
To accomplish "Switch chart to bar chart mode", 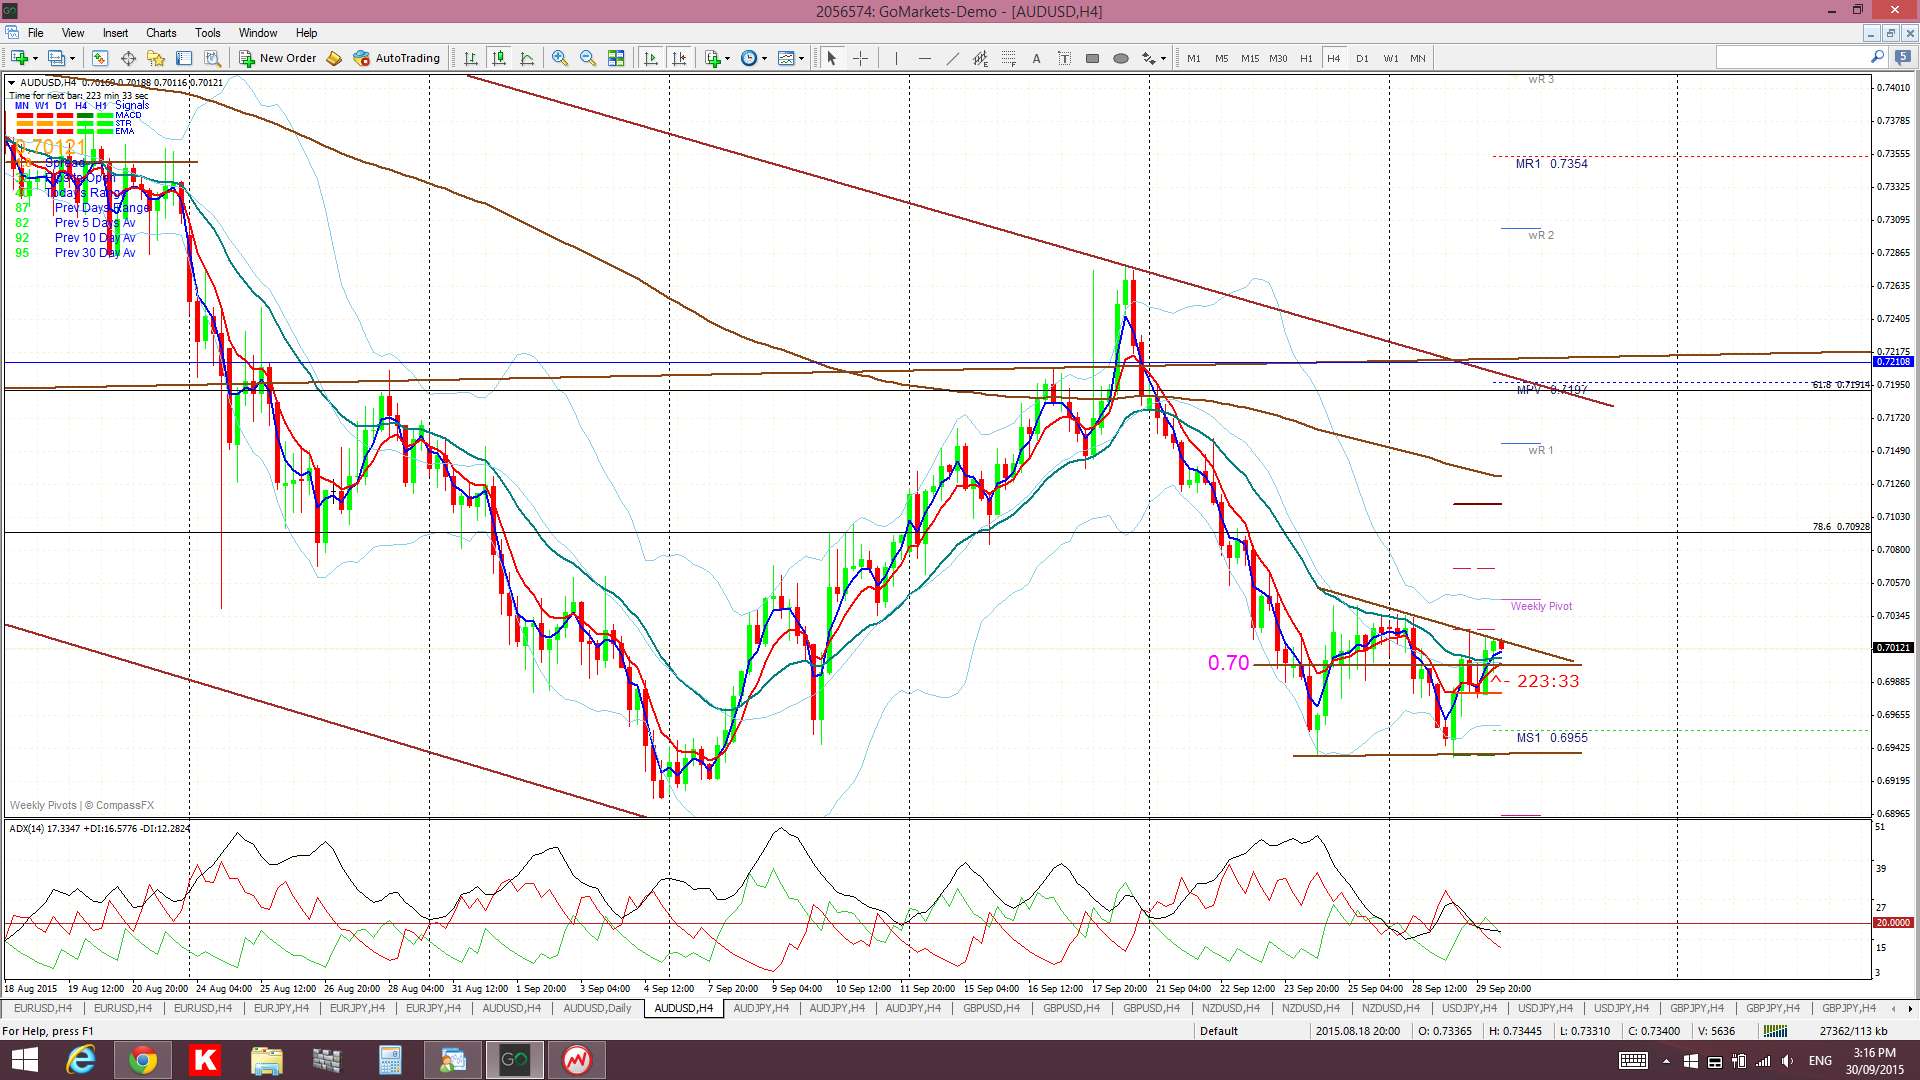I will click(471, 58).
